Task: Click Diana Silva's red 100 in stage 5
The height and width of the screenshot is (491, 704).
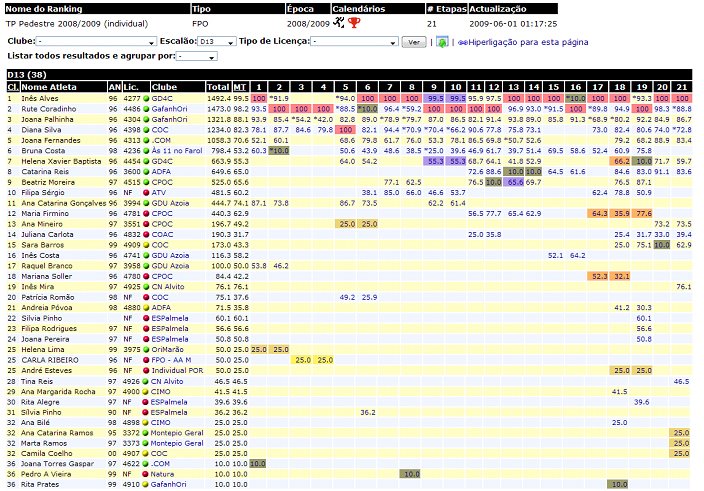Action: point(345,130)
